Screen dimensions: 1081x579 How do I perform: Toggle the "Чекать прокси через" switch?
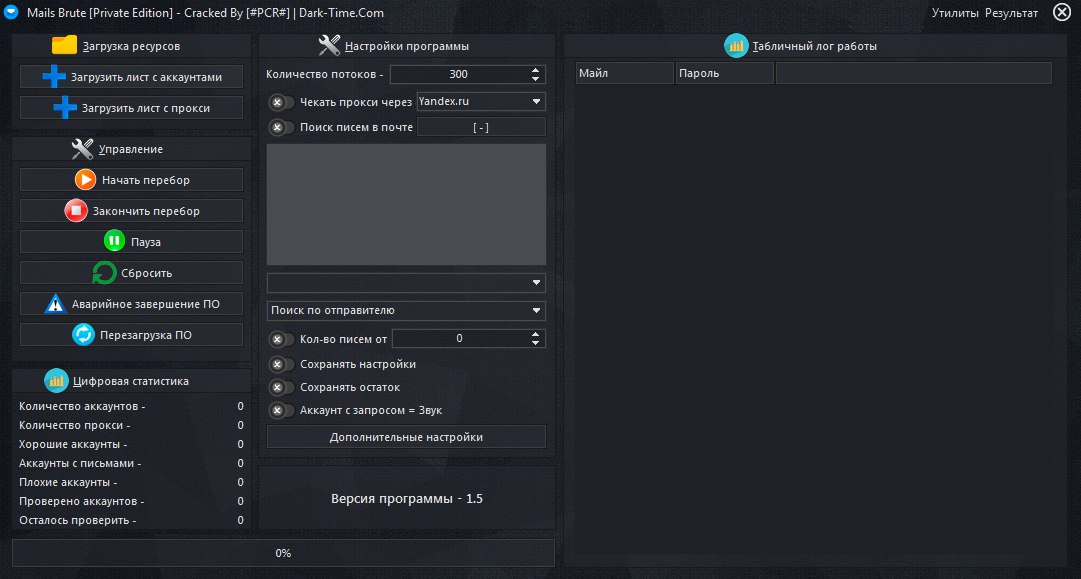[x=281, y=102]
